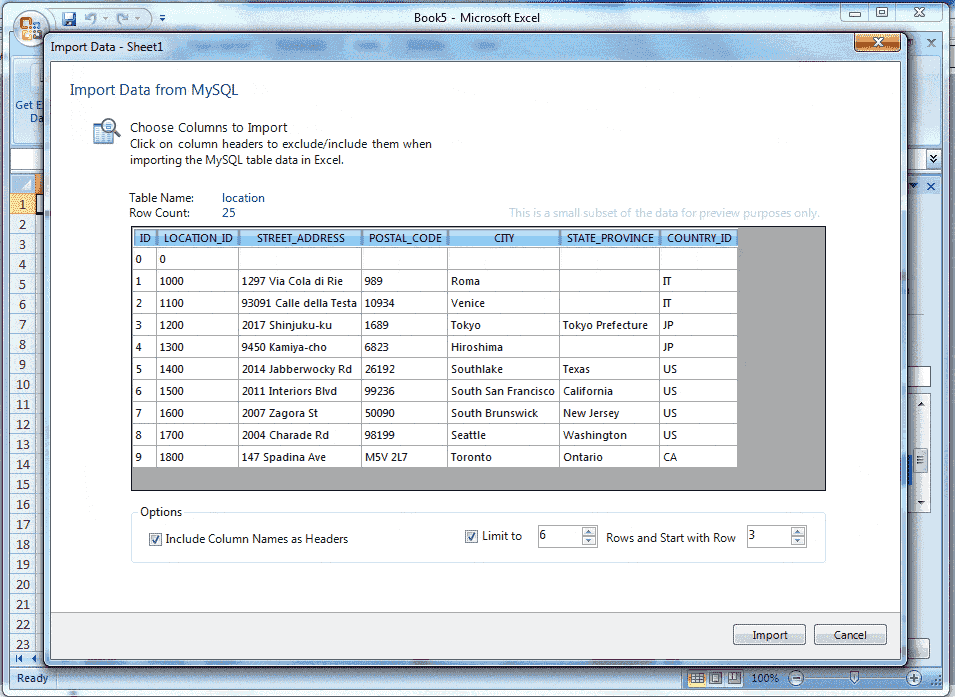
Task: Toggle Include Column Names as Headers
Action: click(156, 538)
